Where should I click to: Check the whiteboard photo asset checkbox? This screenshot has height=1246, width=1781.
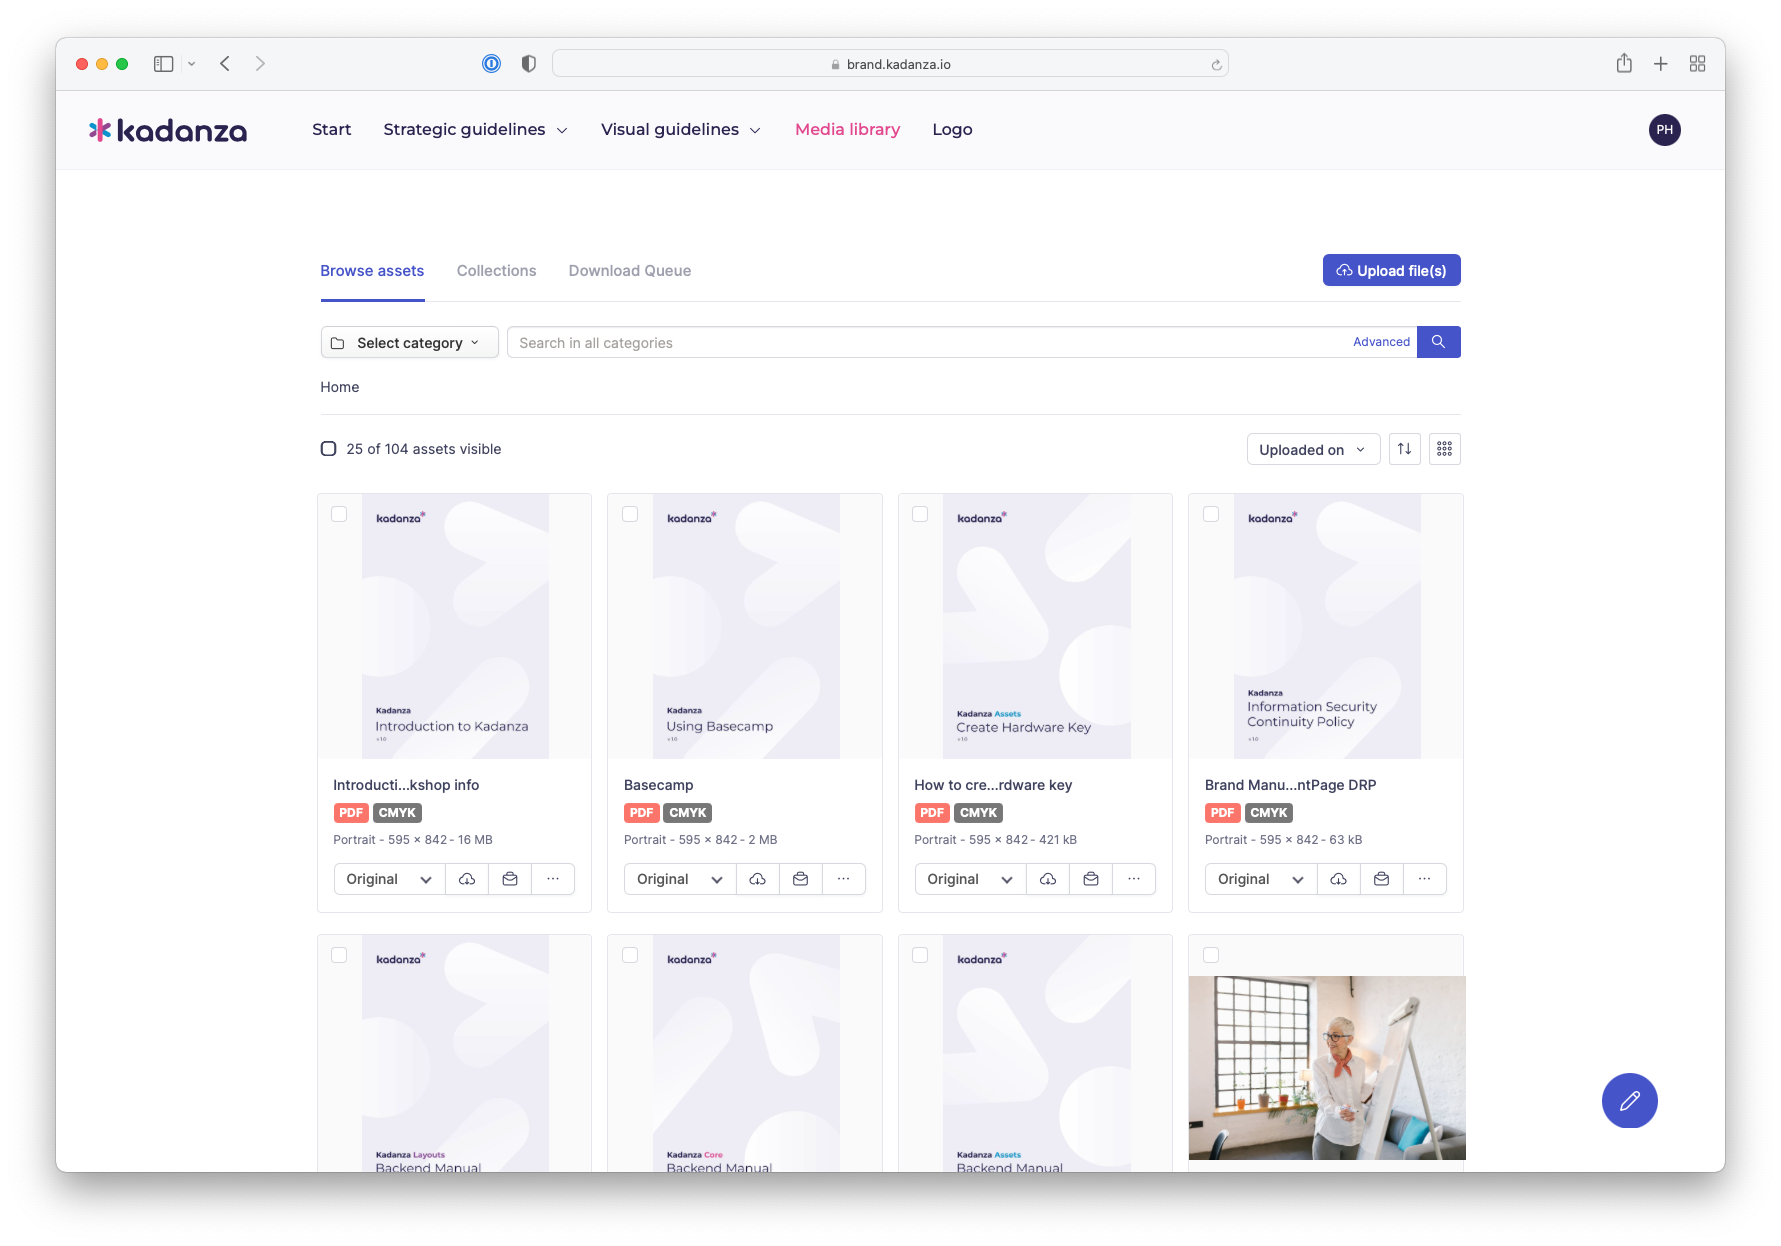pos(1211,955)
